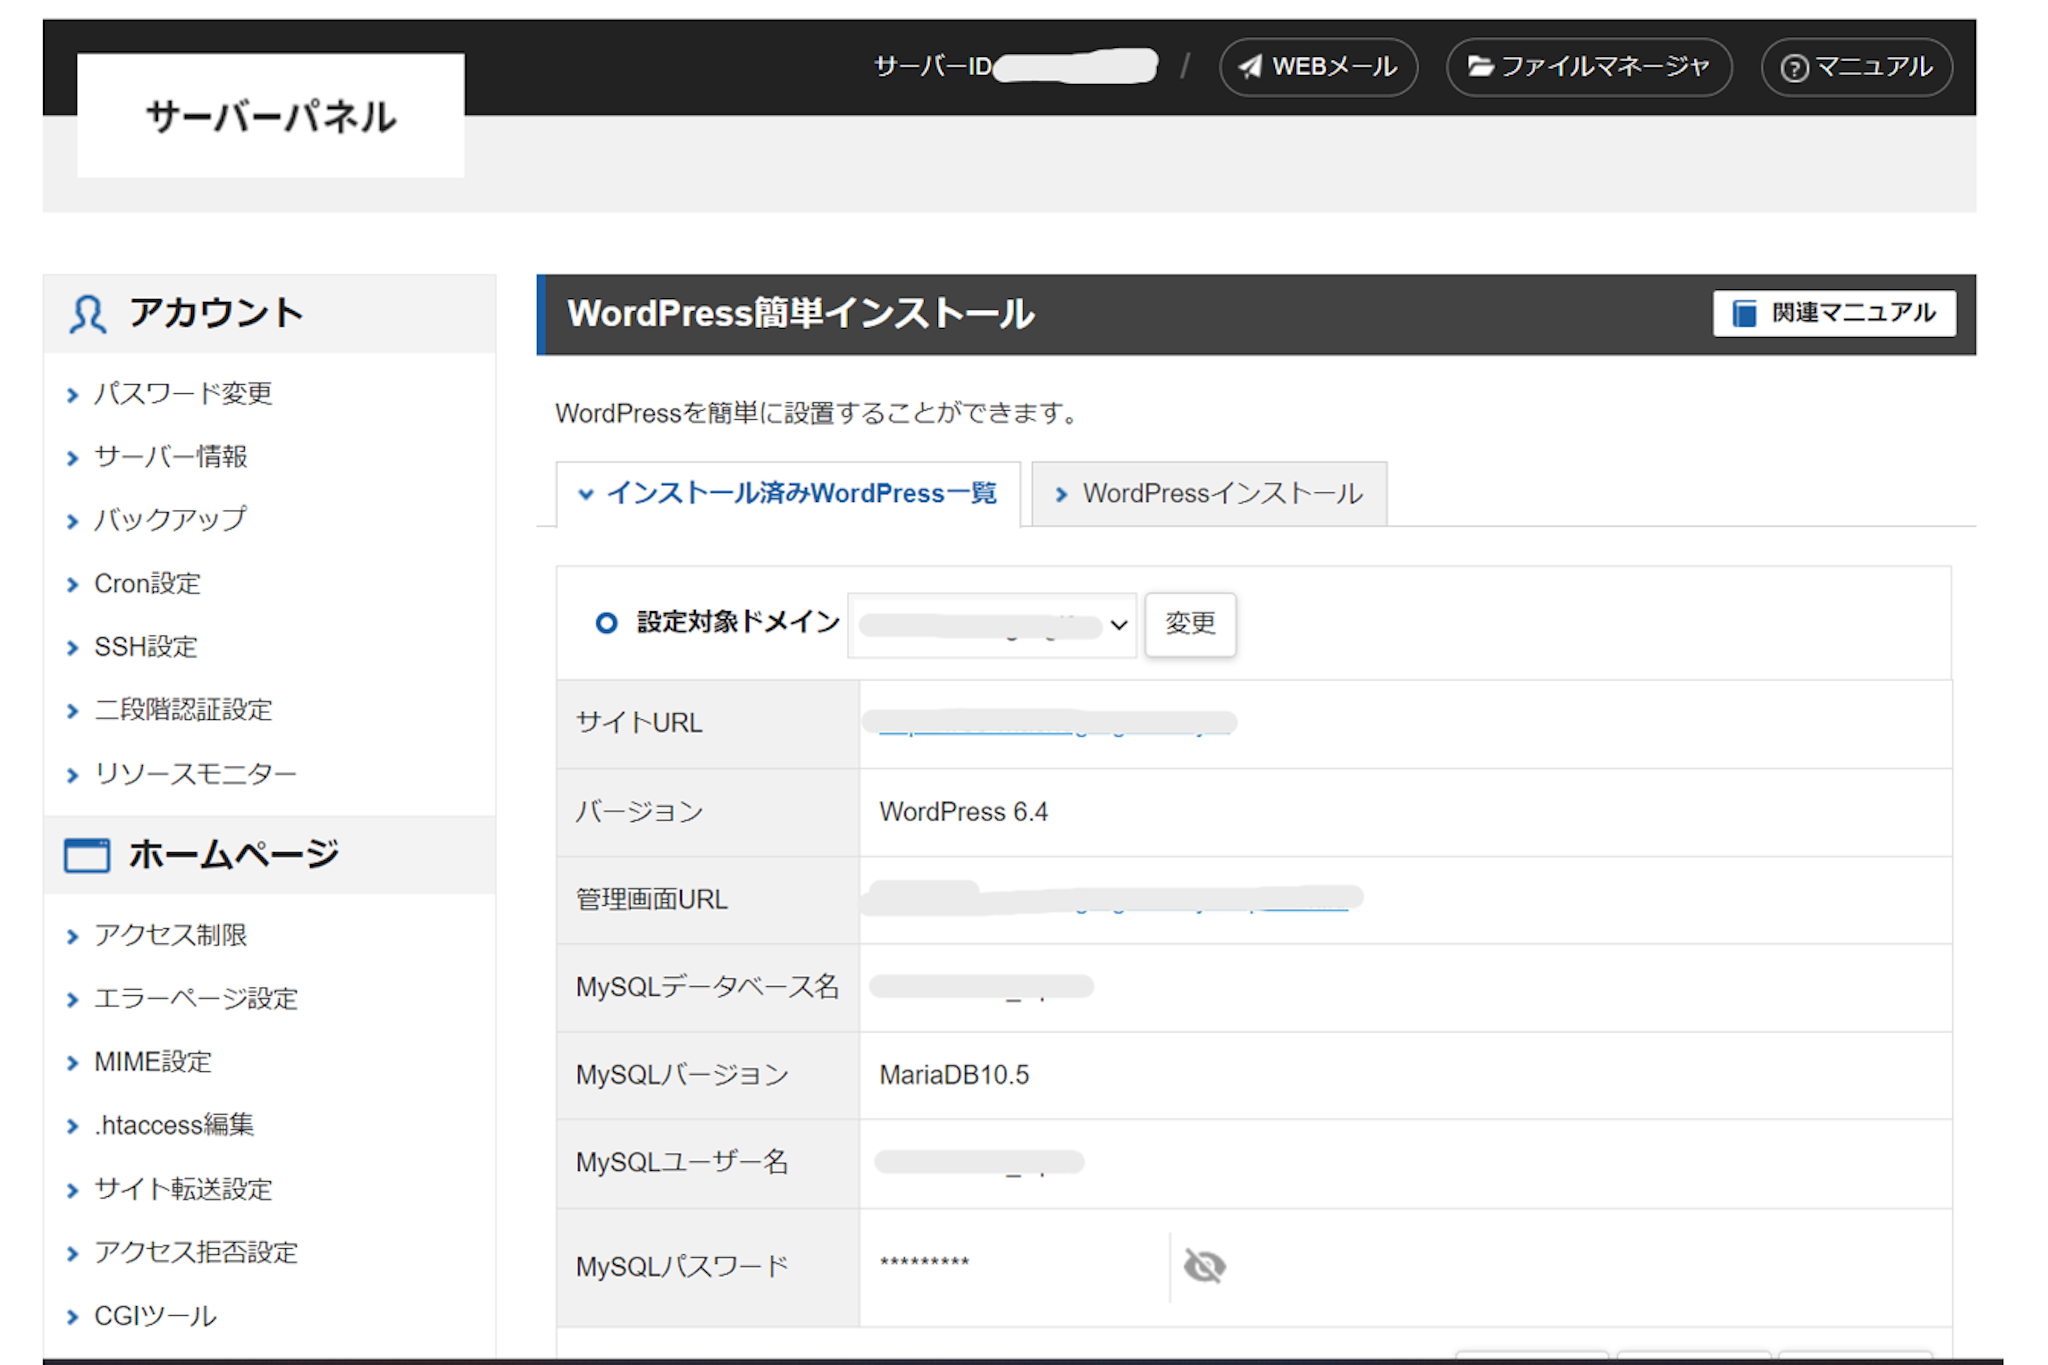Image resolution: width=2048 pixels, height=1365 pixels.
Task: Expand インストール済みWordPress一覧 chevron
Action: click(x=586, y=494)
